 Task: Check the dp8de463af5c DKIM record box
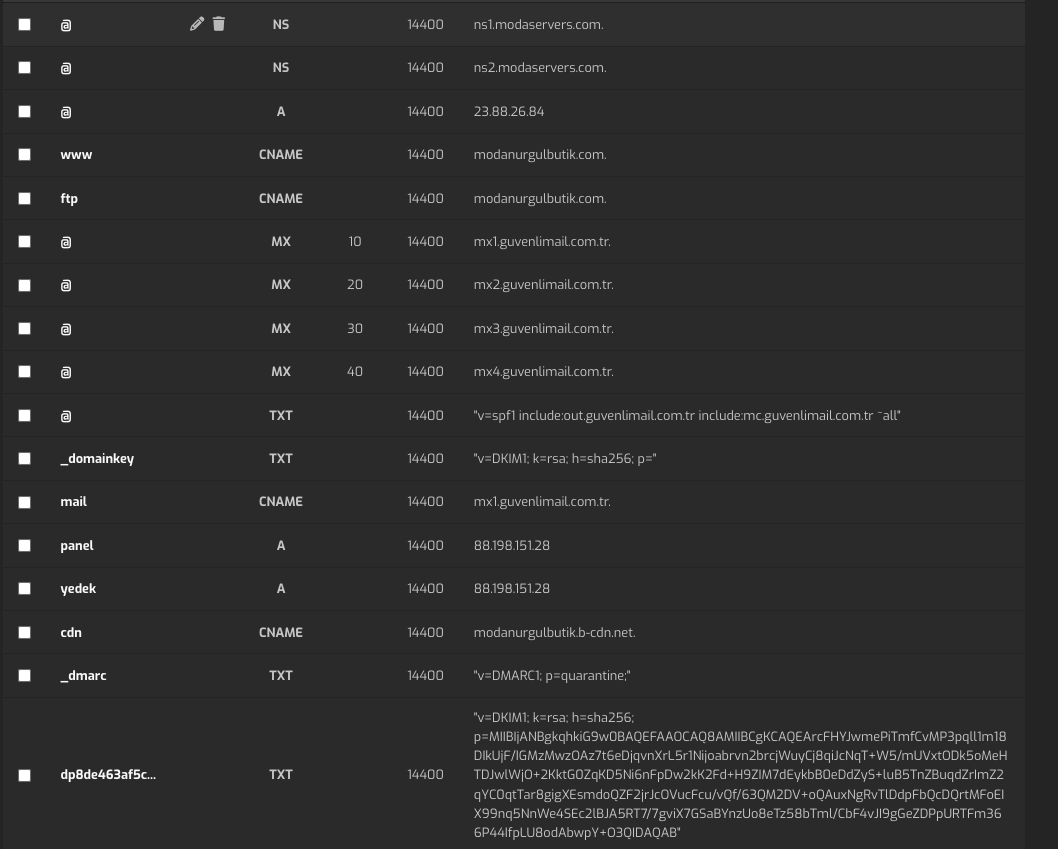[24, 775]
